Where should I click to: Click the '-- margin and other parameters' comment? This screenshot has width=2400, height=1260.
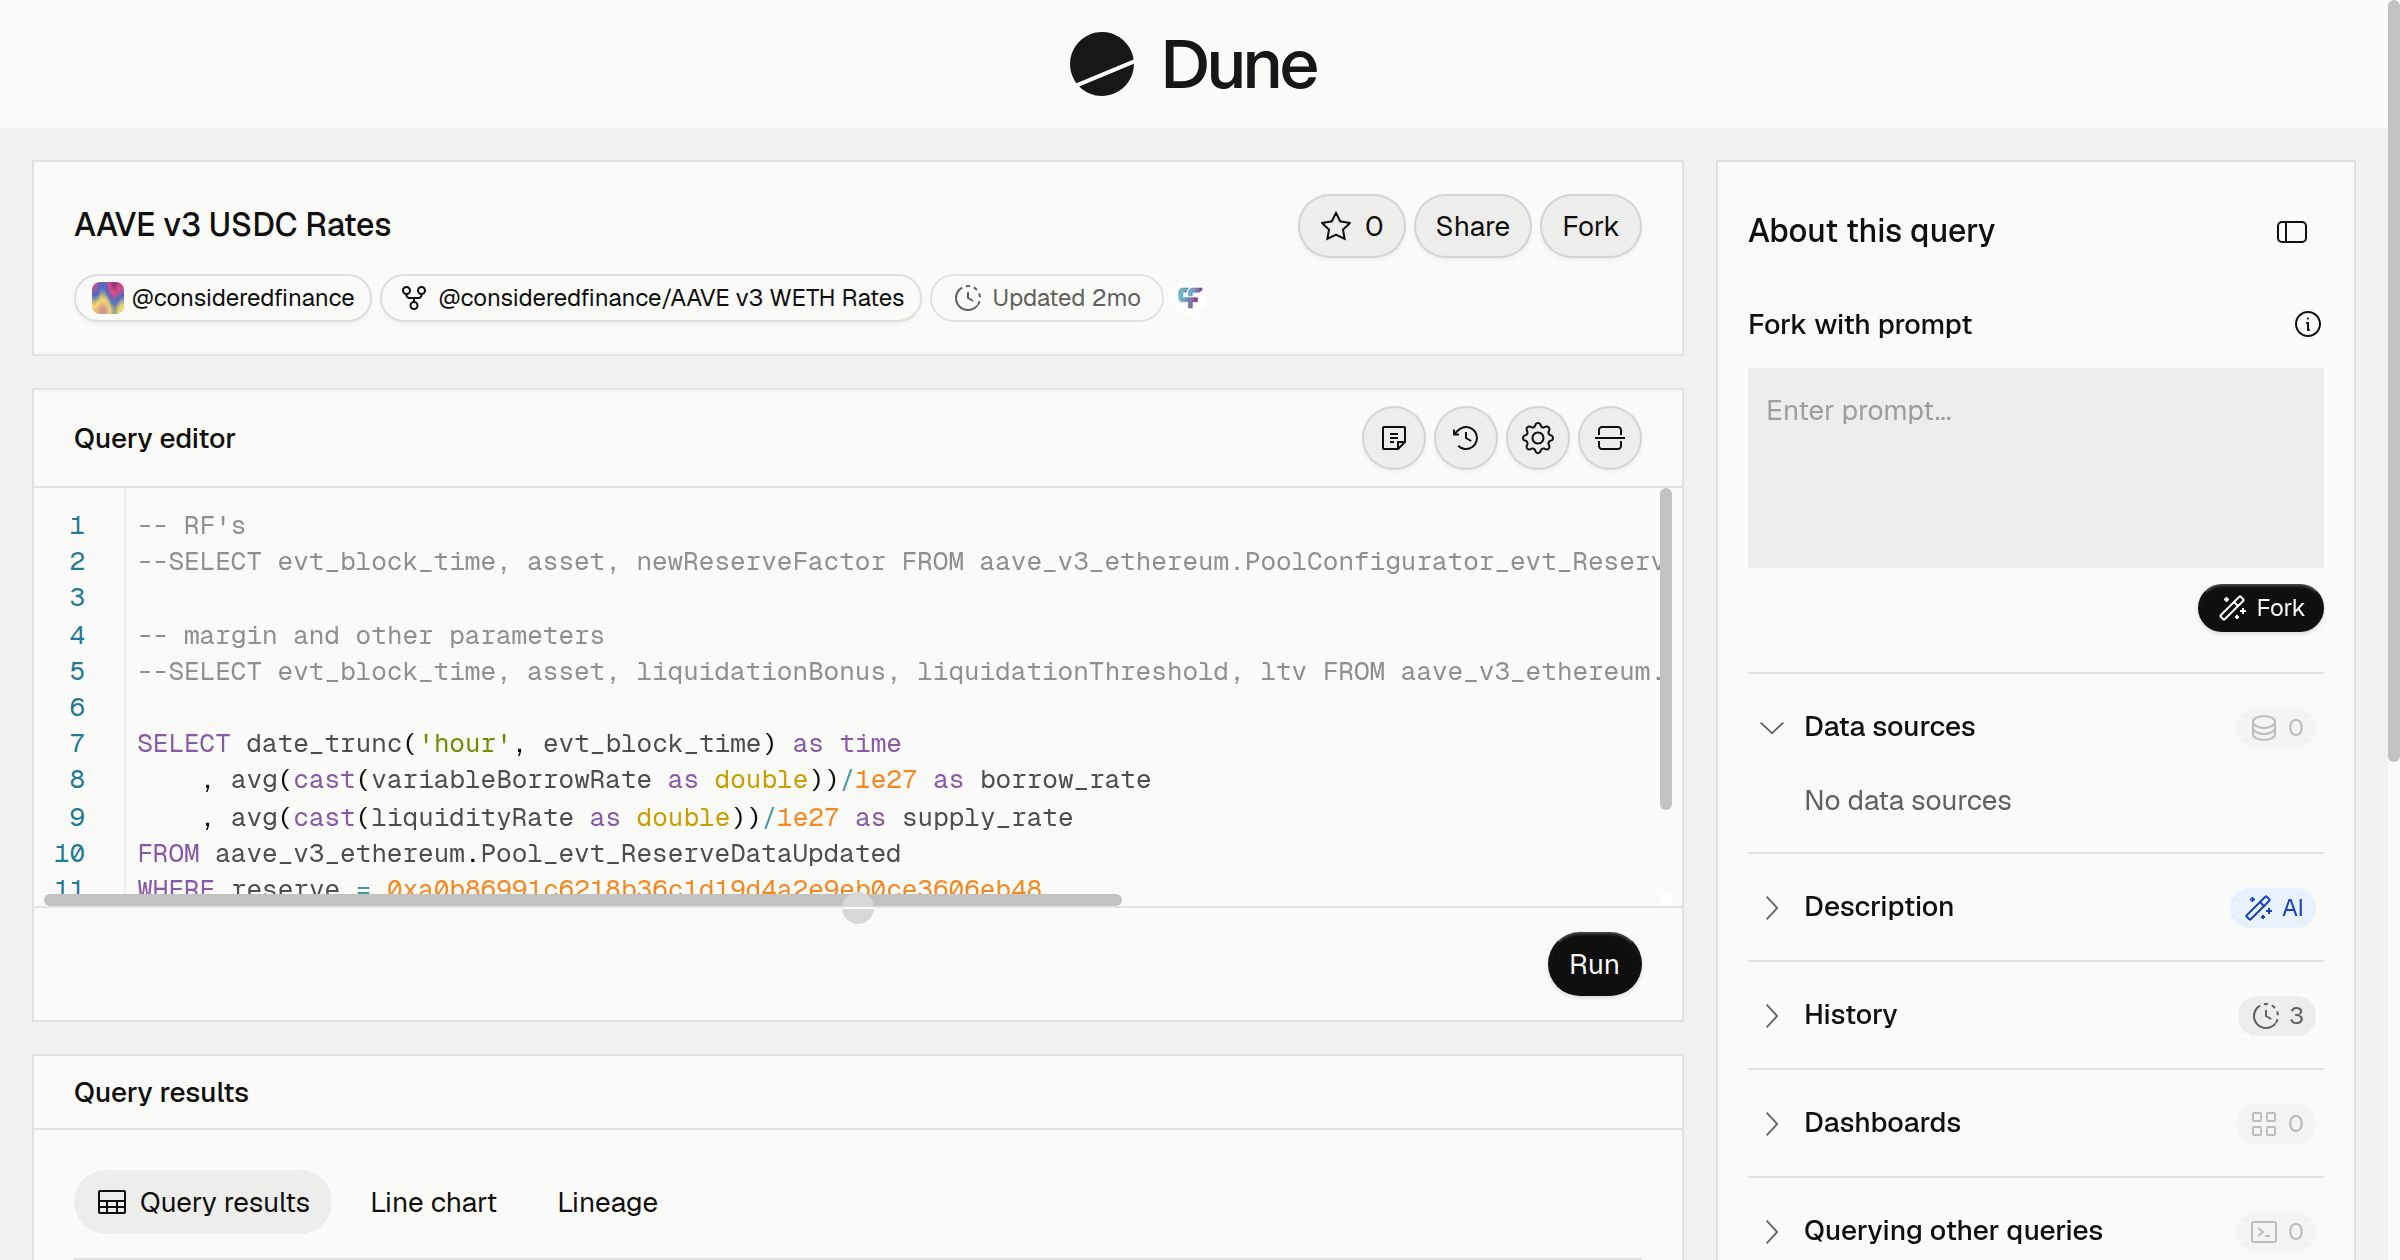[x=371, y=636]
